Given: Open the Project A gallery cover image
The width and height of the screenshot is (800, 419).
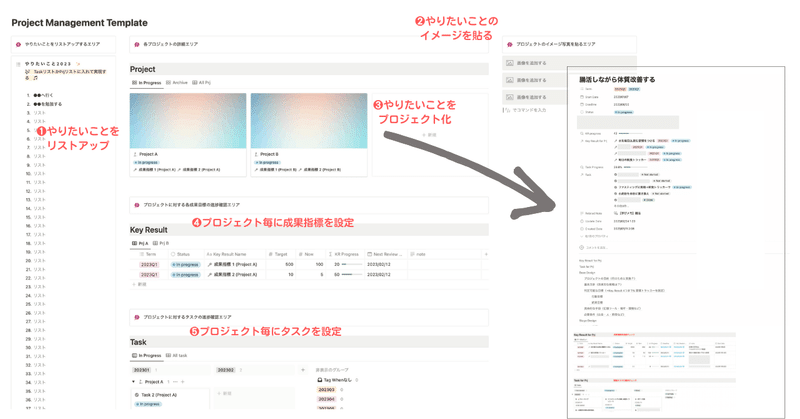Looking at the screenshot, I should tap(188, 121).
